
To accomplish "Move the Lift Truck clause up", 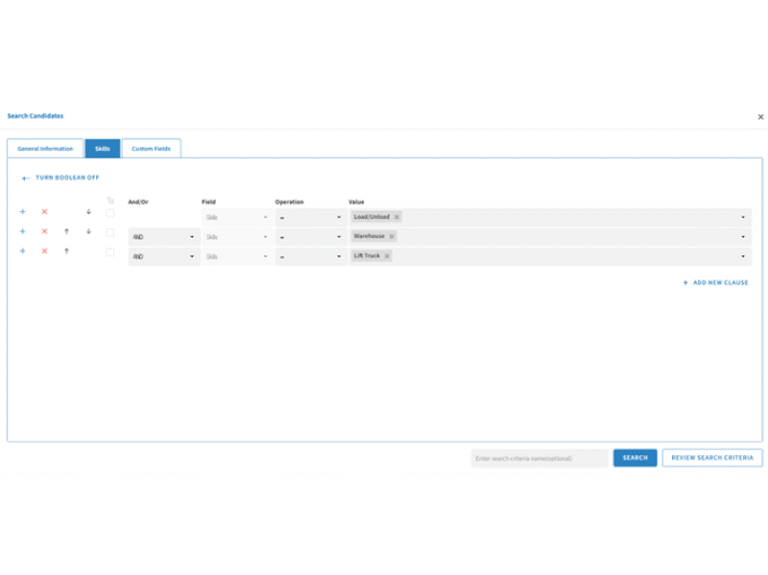I will point(67,251).
